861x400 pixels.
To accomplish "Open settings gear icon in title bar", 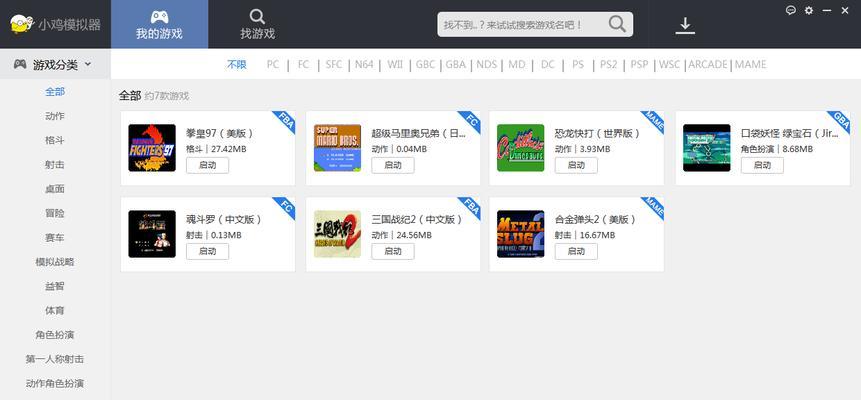I will click(809, 10).
